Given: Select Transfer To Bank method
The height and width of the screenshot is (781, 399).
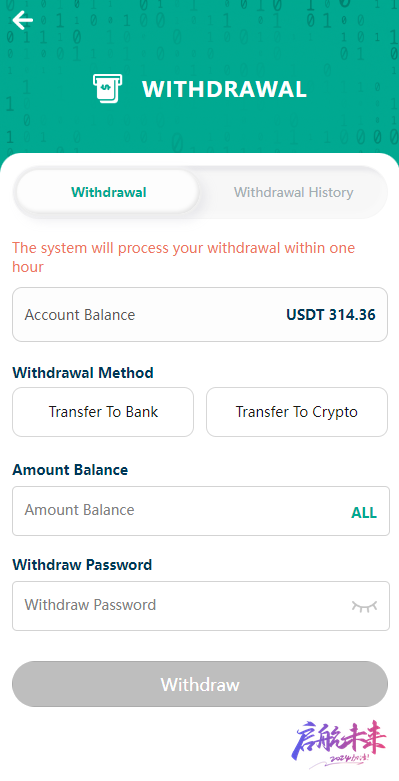Looking at the screenshot, I should pyautogui.click(x=103, y=412).
